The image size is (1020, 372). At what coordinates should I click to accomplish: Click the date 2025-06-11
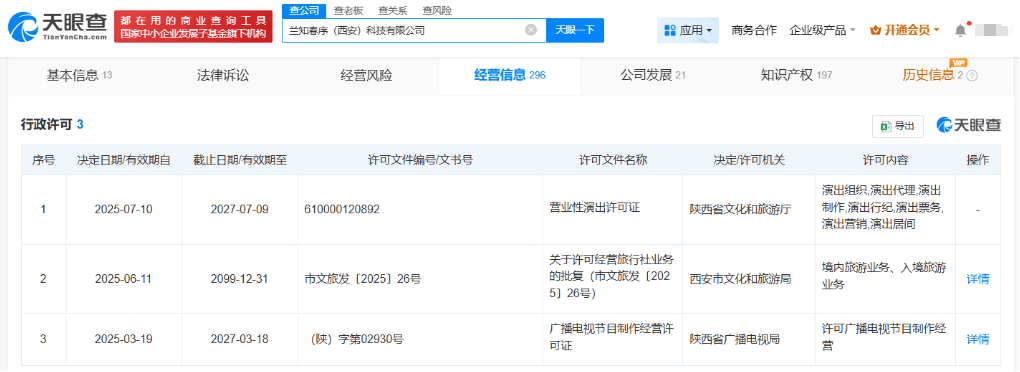(x=124, y=279)
